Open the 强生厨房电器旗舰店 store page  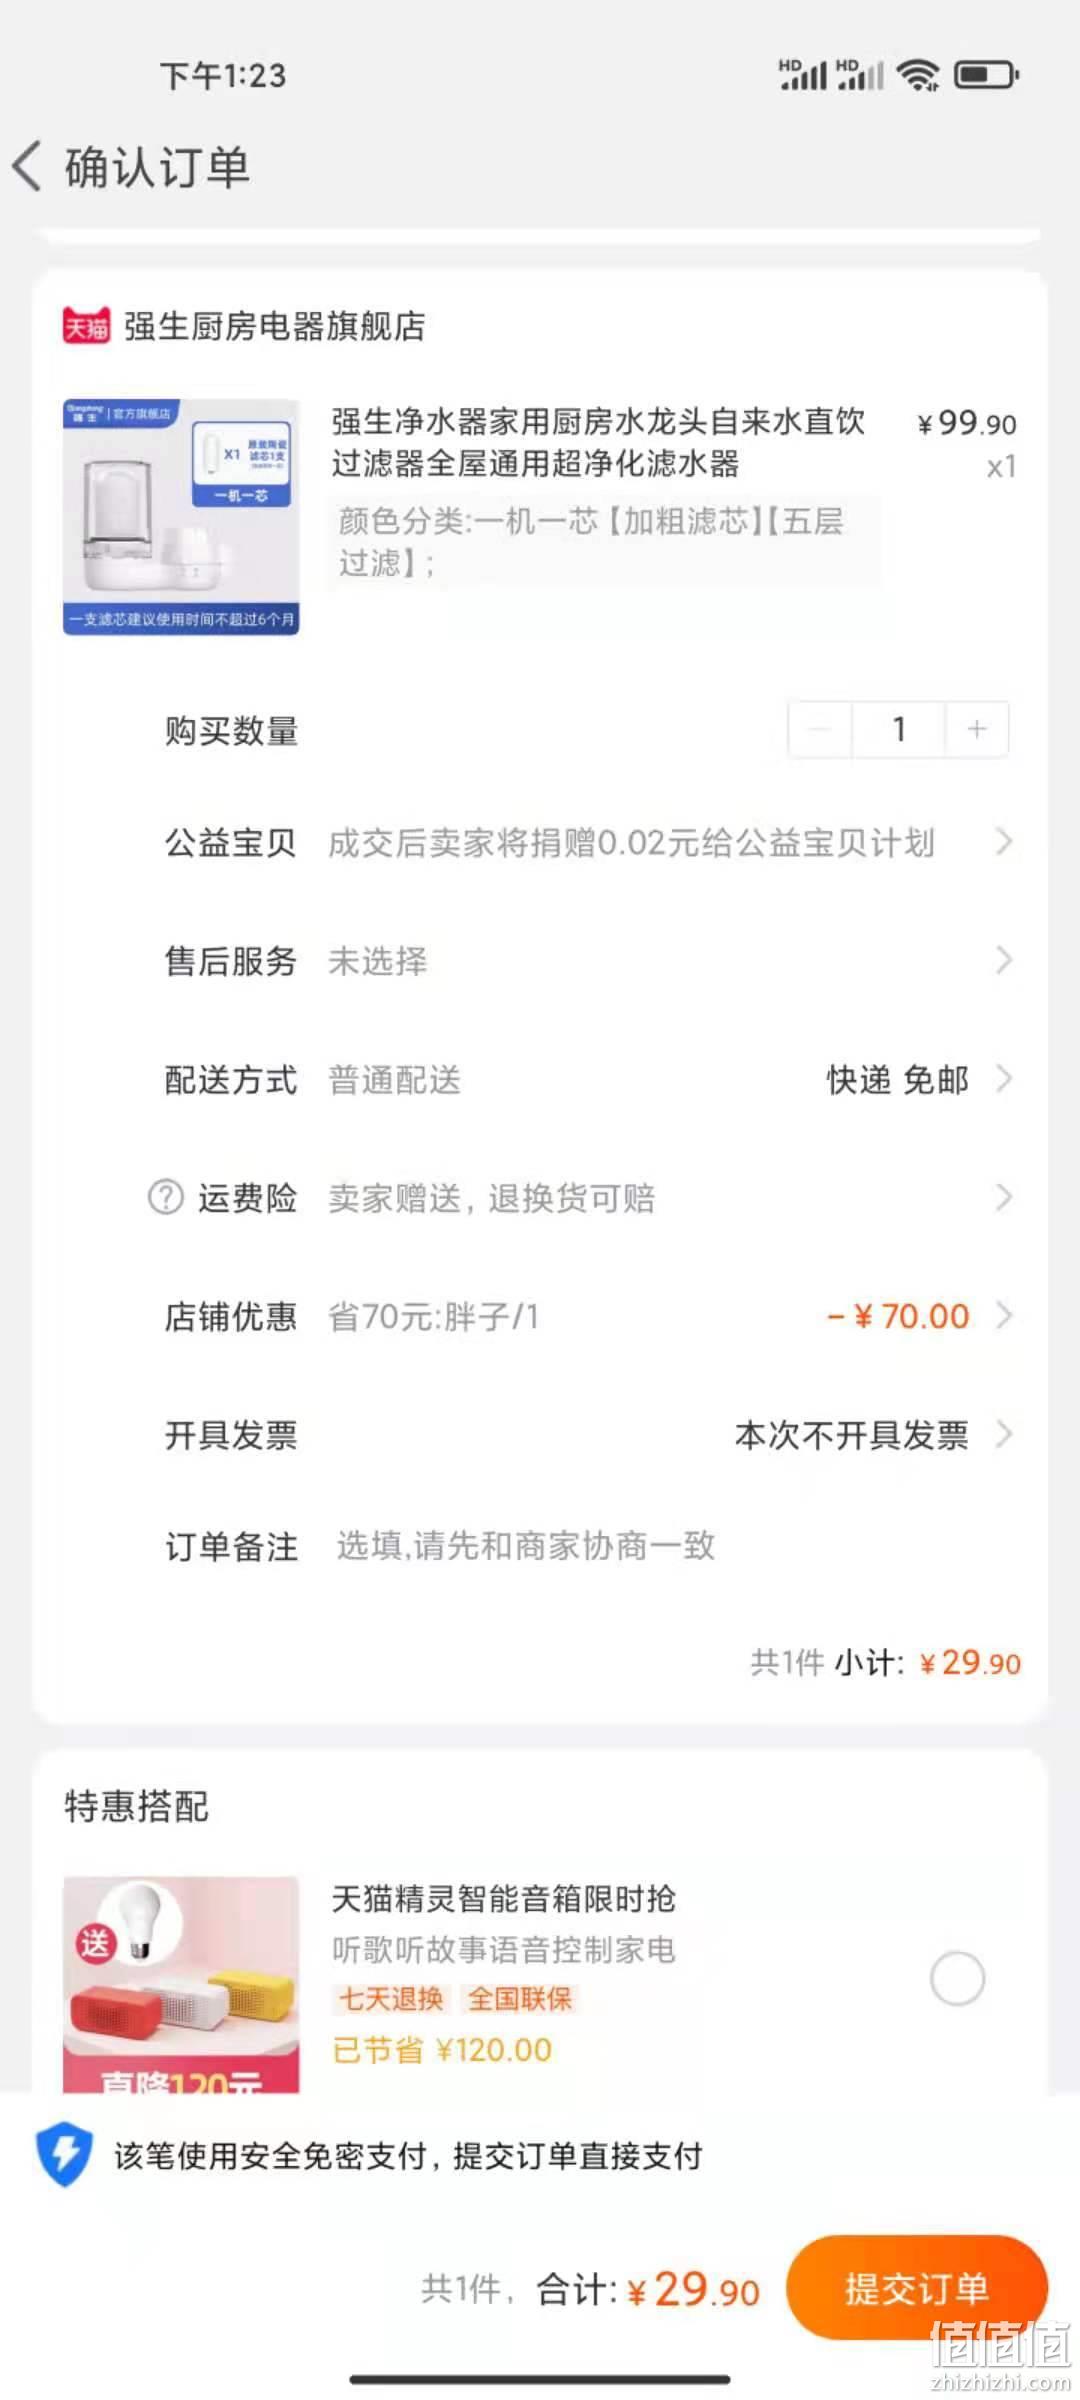click(274, 326)
